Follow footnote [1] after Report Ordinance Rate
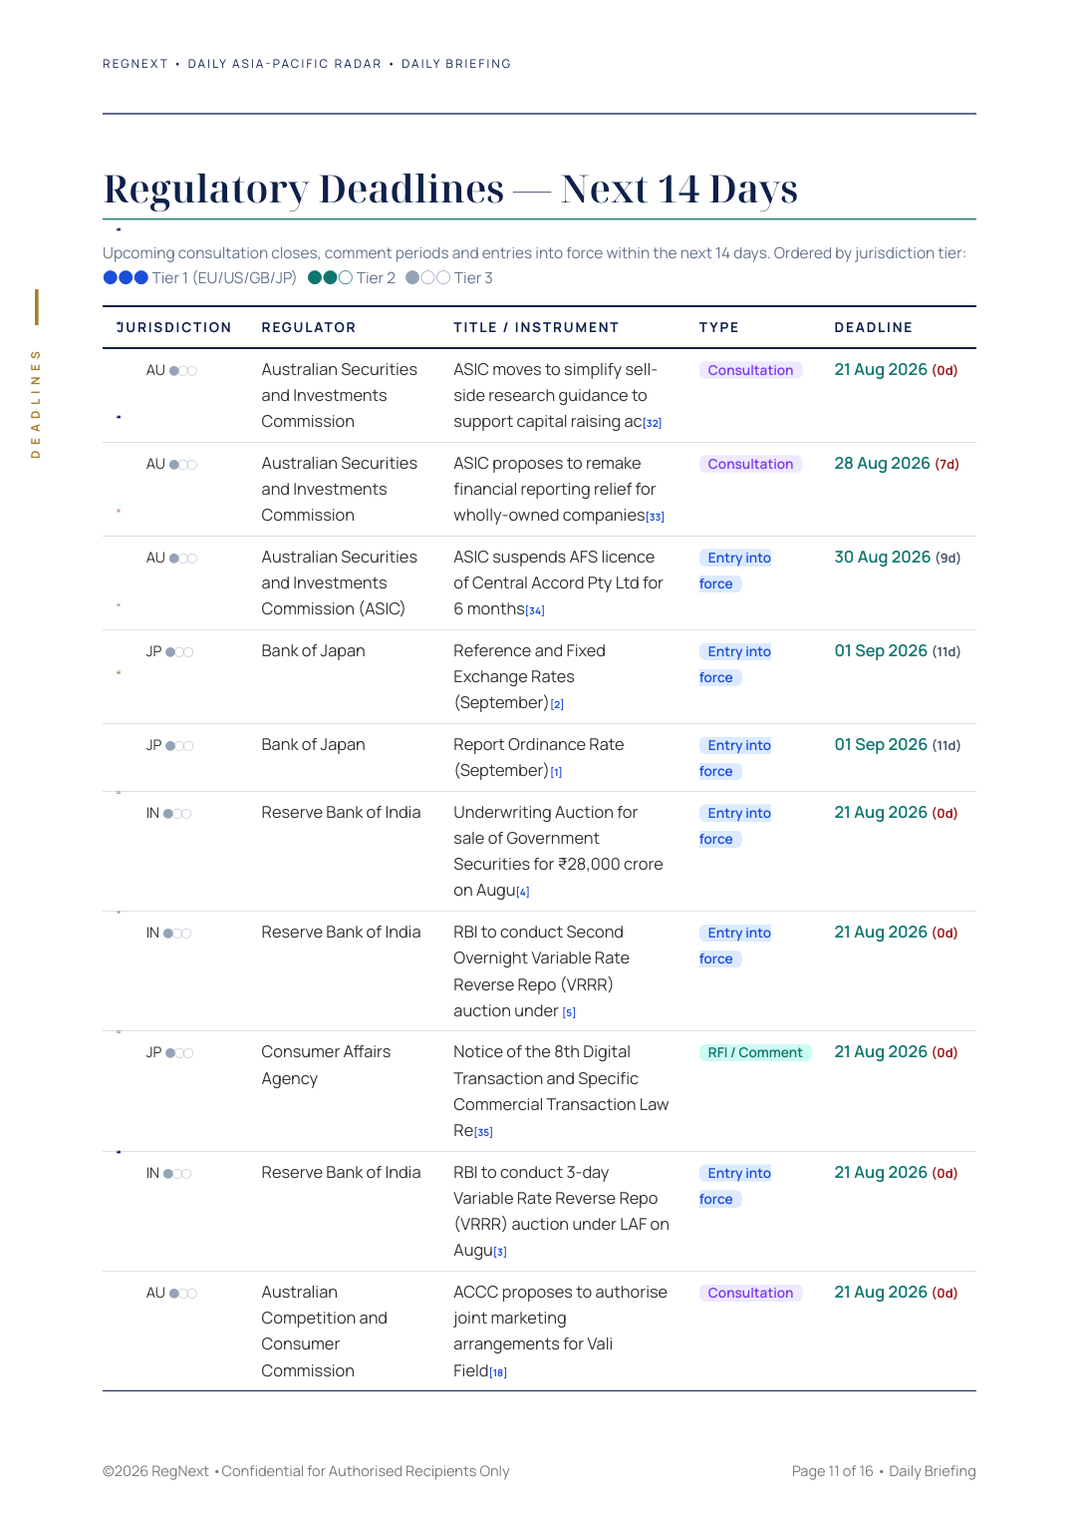The image size is (1080, 1528). [556, 773]
